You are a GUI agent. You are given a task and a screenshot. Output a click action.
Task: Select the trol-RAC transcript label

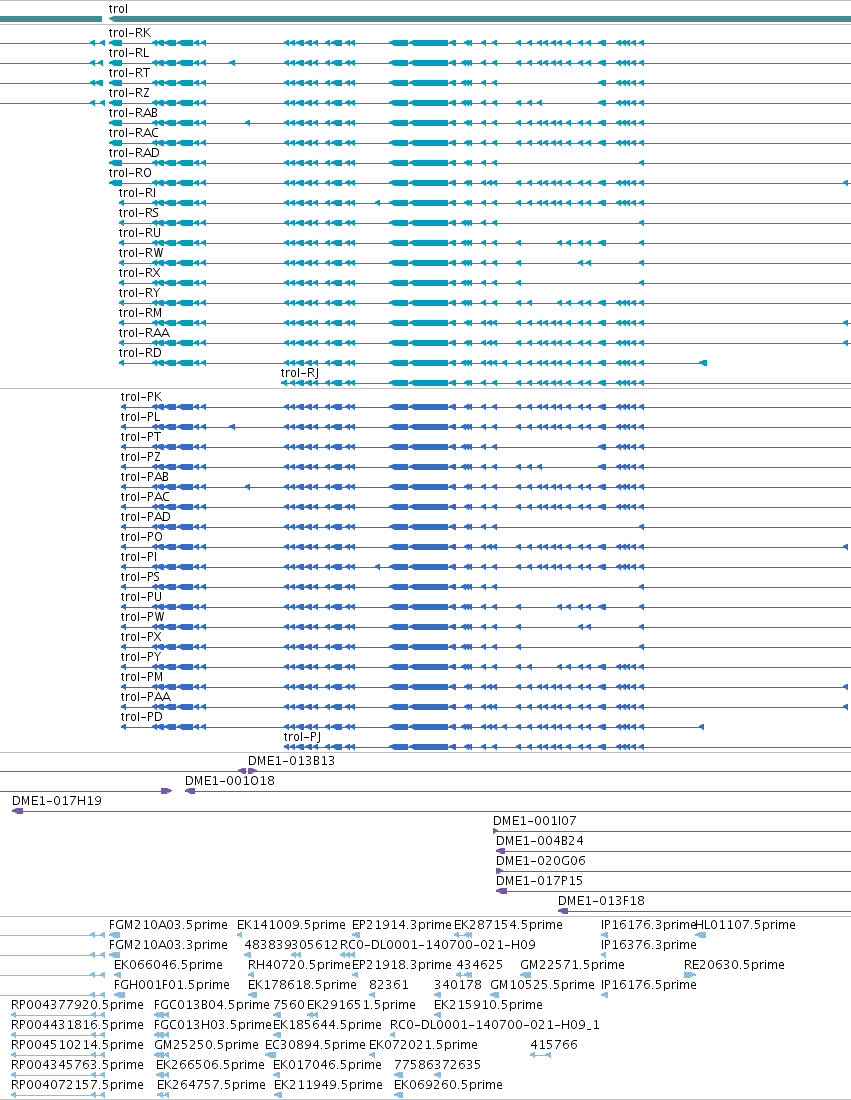134,133
